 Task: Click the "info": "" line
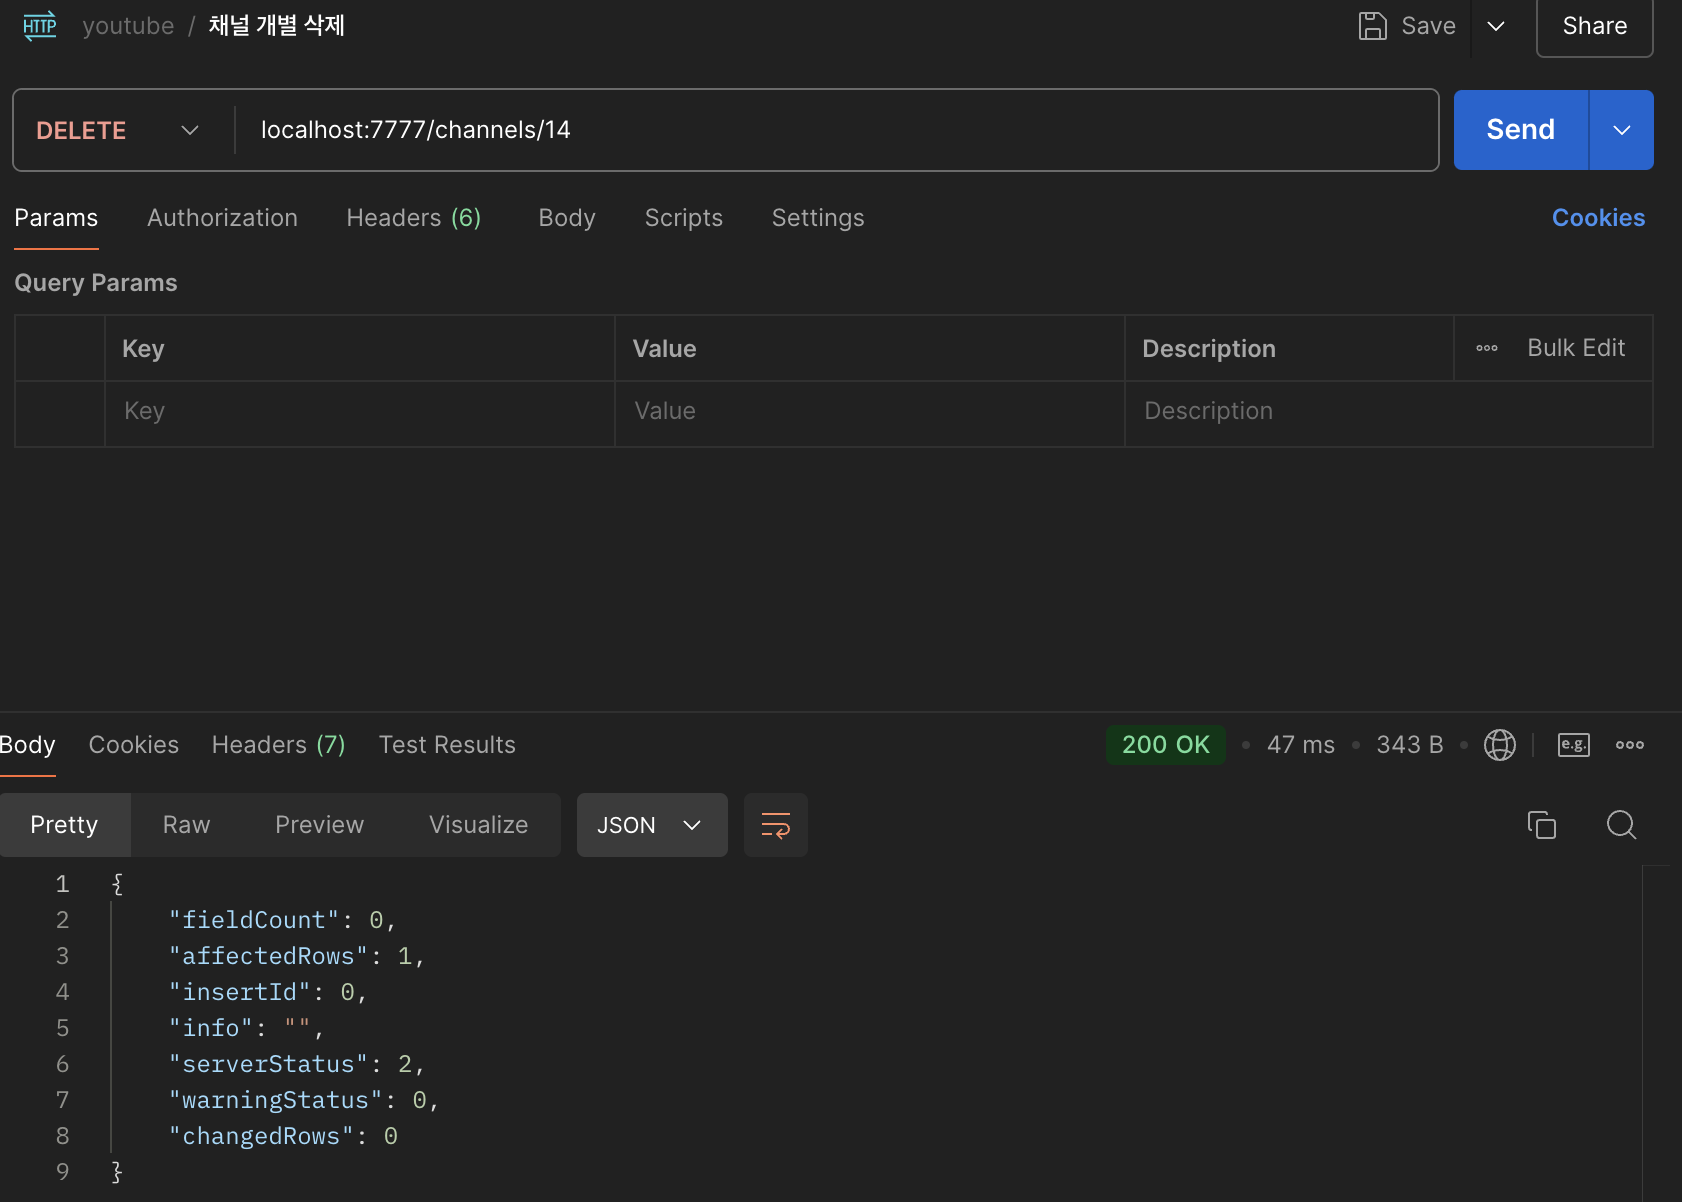[x=246, y=1028]
